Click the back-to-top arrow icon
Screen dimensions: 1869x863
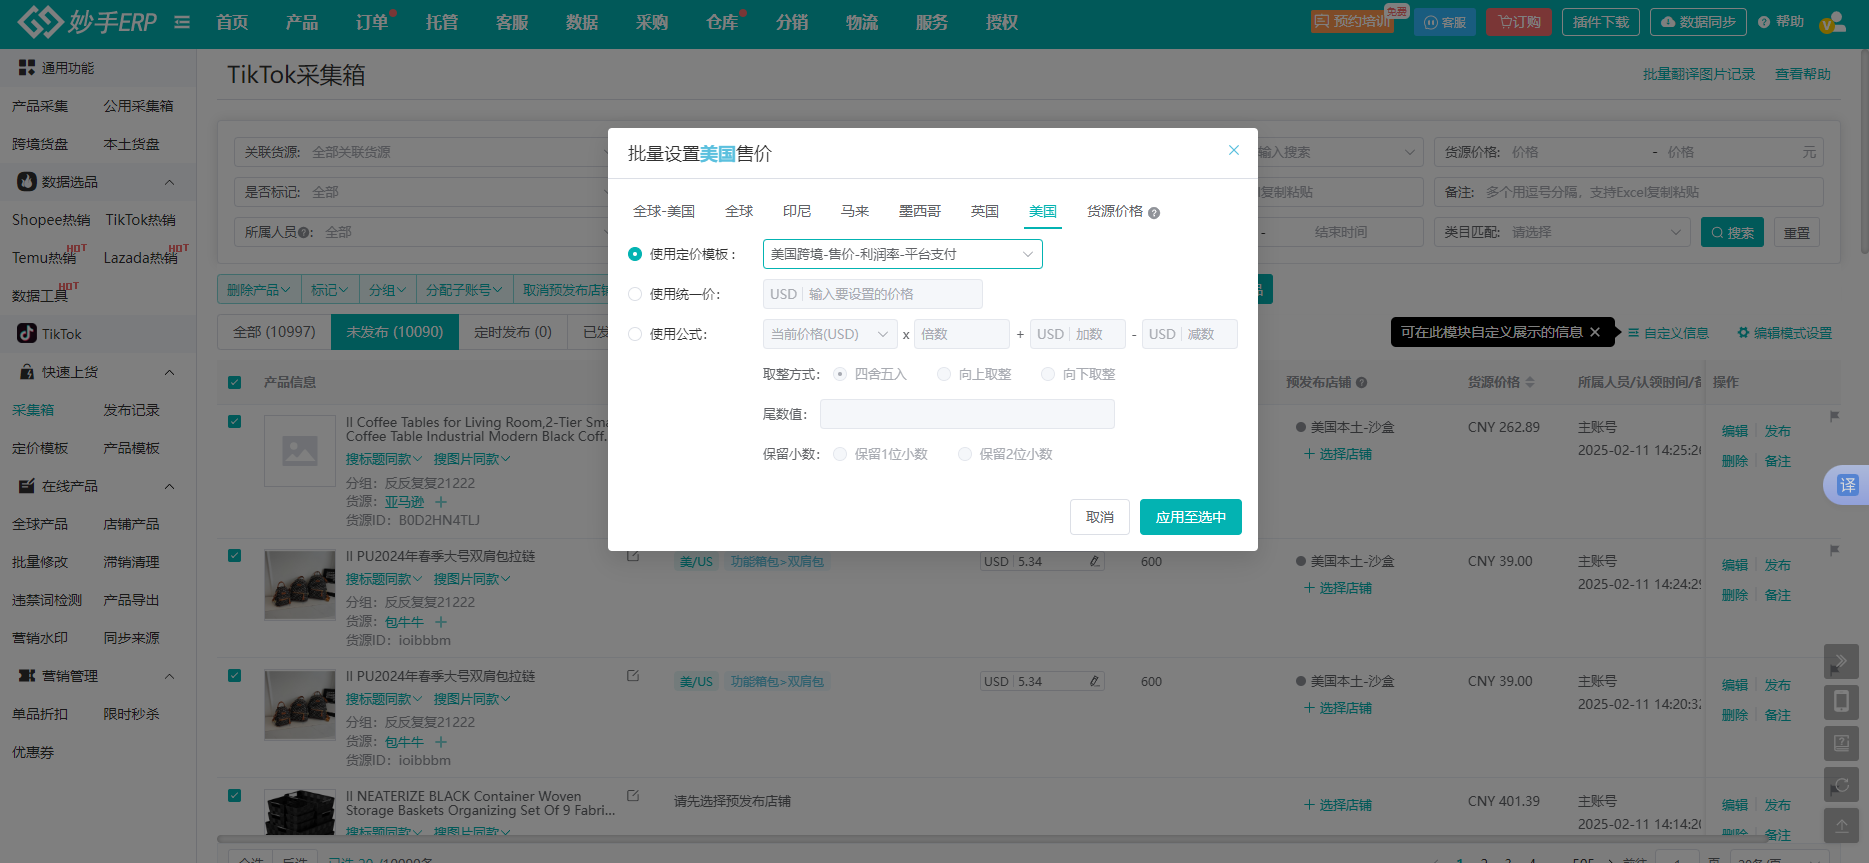point(1842,826)
